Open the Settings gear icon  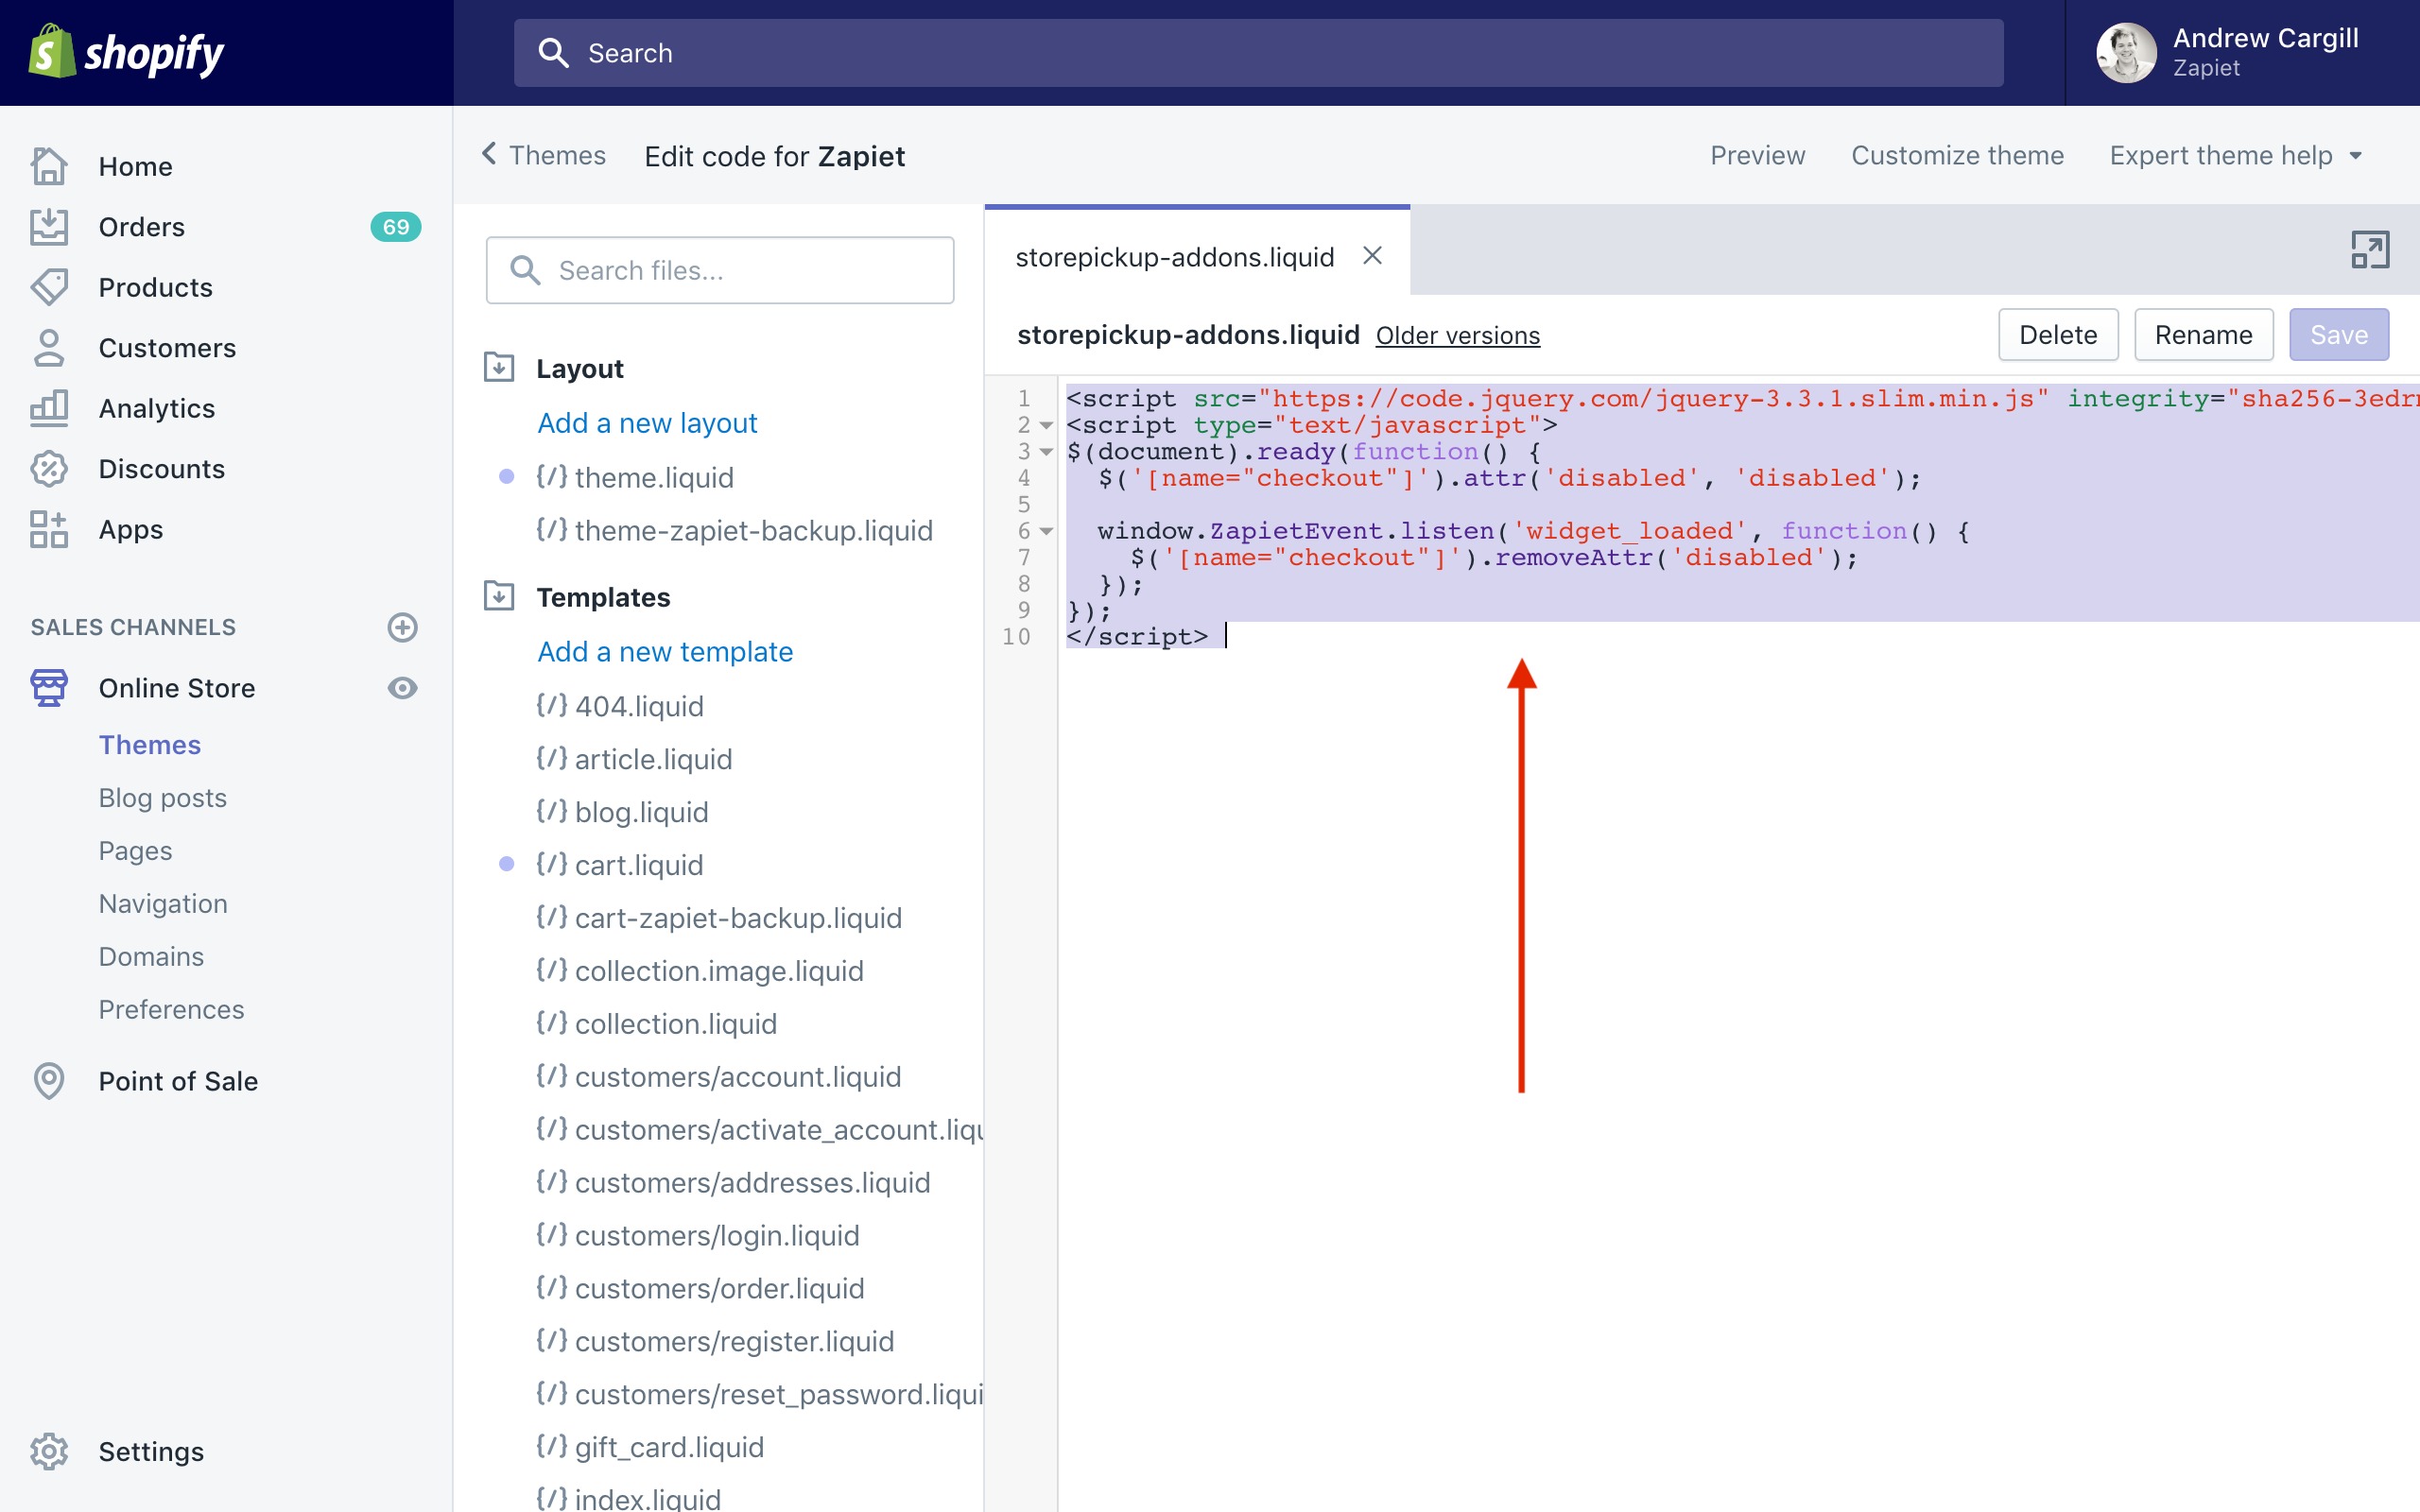click(x=49, y=1451)
